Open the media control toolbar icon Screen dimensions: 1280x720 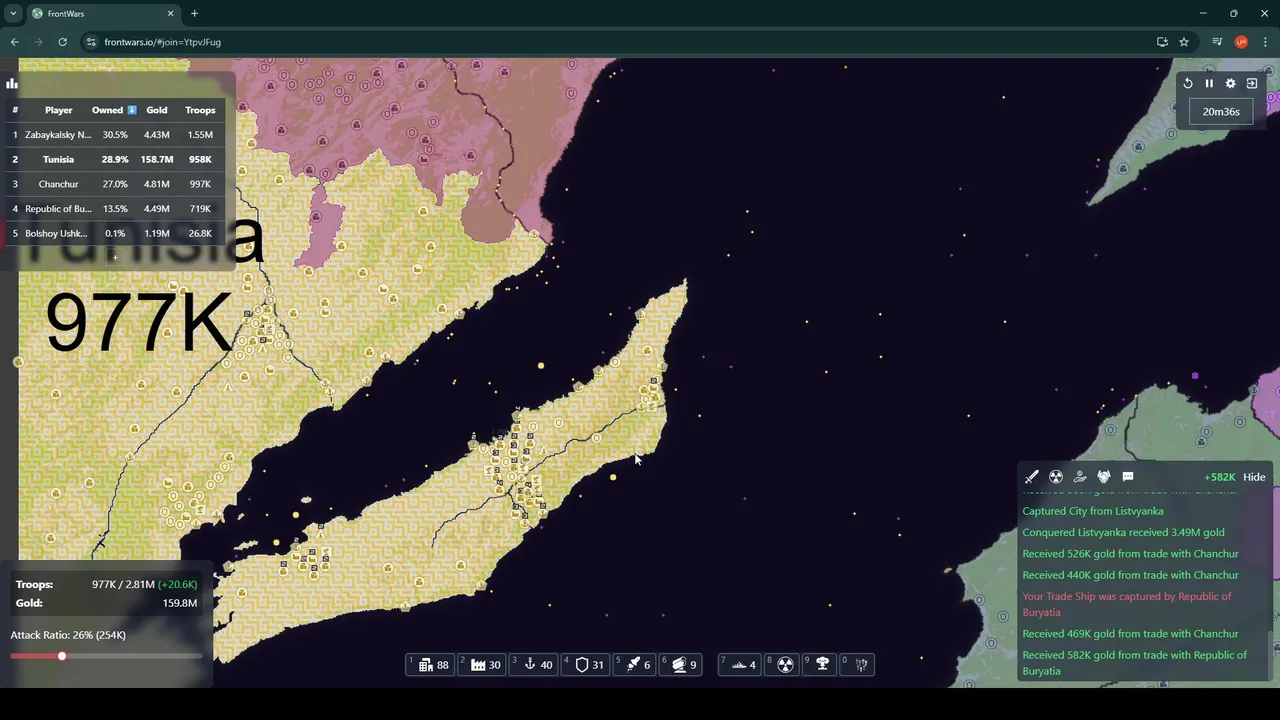1217,42
